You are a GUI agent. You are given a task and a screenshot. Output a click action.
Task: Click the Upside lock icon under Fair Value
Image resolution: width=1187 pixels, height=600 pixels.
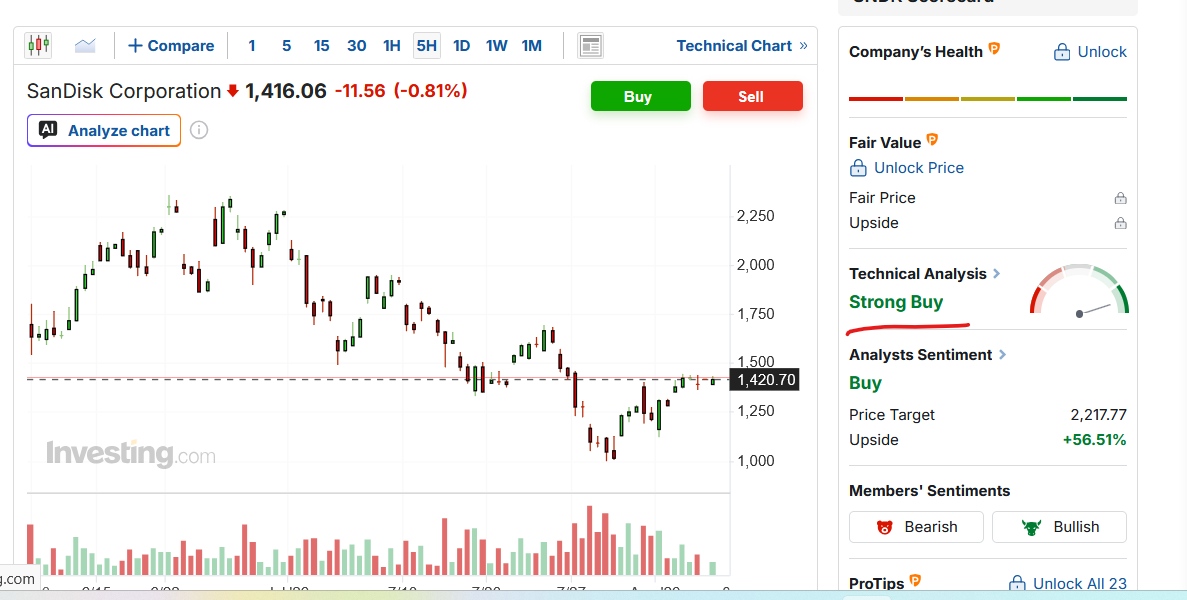click(1120, 223)
